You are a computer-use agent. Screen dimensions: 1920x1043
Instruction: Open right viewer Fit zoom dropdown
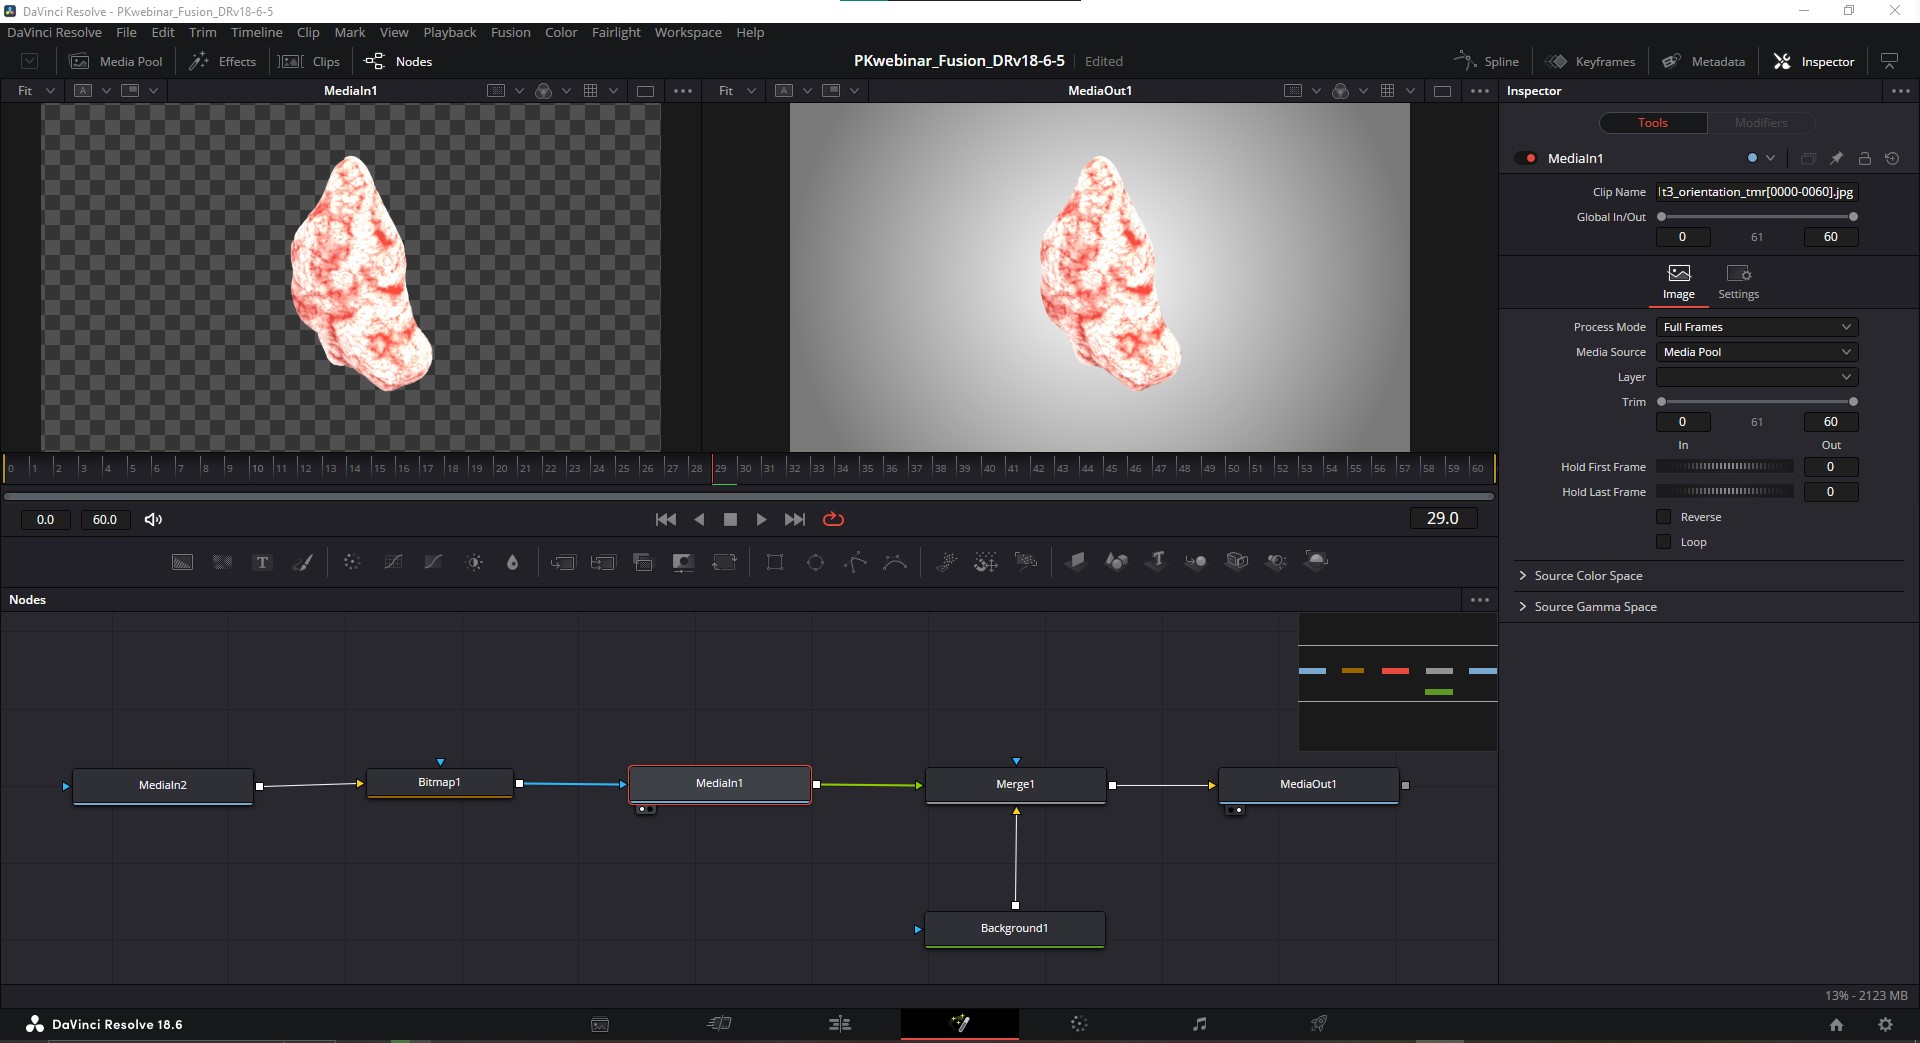click(x=736, y=91)
